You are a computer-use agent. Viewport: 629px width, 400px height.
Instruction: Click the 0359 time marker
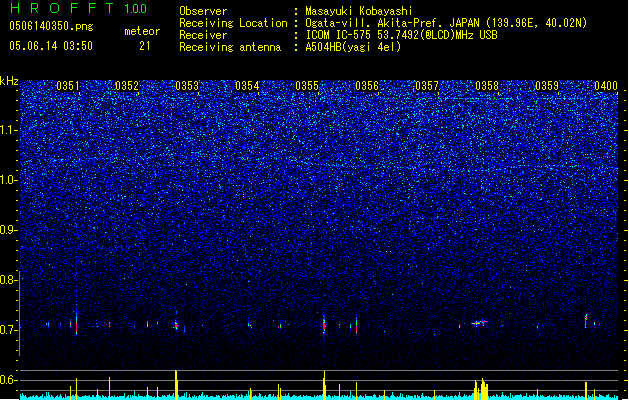coord(547,86)
